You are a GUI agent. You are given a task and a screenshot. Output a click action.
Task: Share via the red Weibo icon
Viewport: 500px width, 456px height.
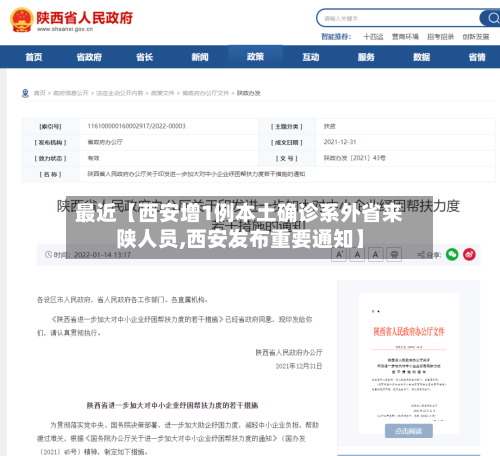tap(469, 255)
